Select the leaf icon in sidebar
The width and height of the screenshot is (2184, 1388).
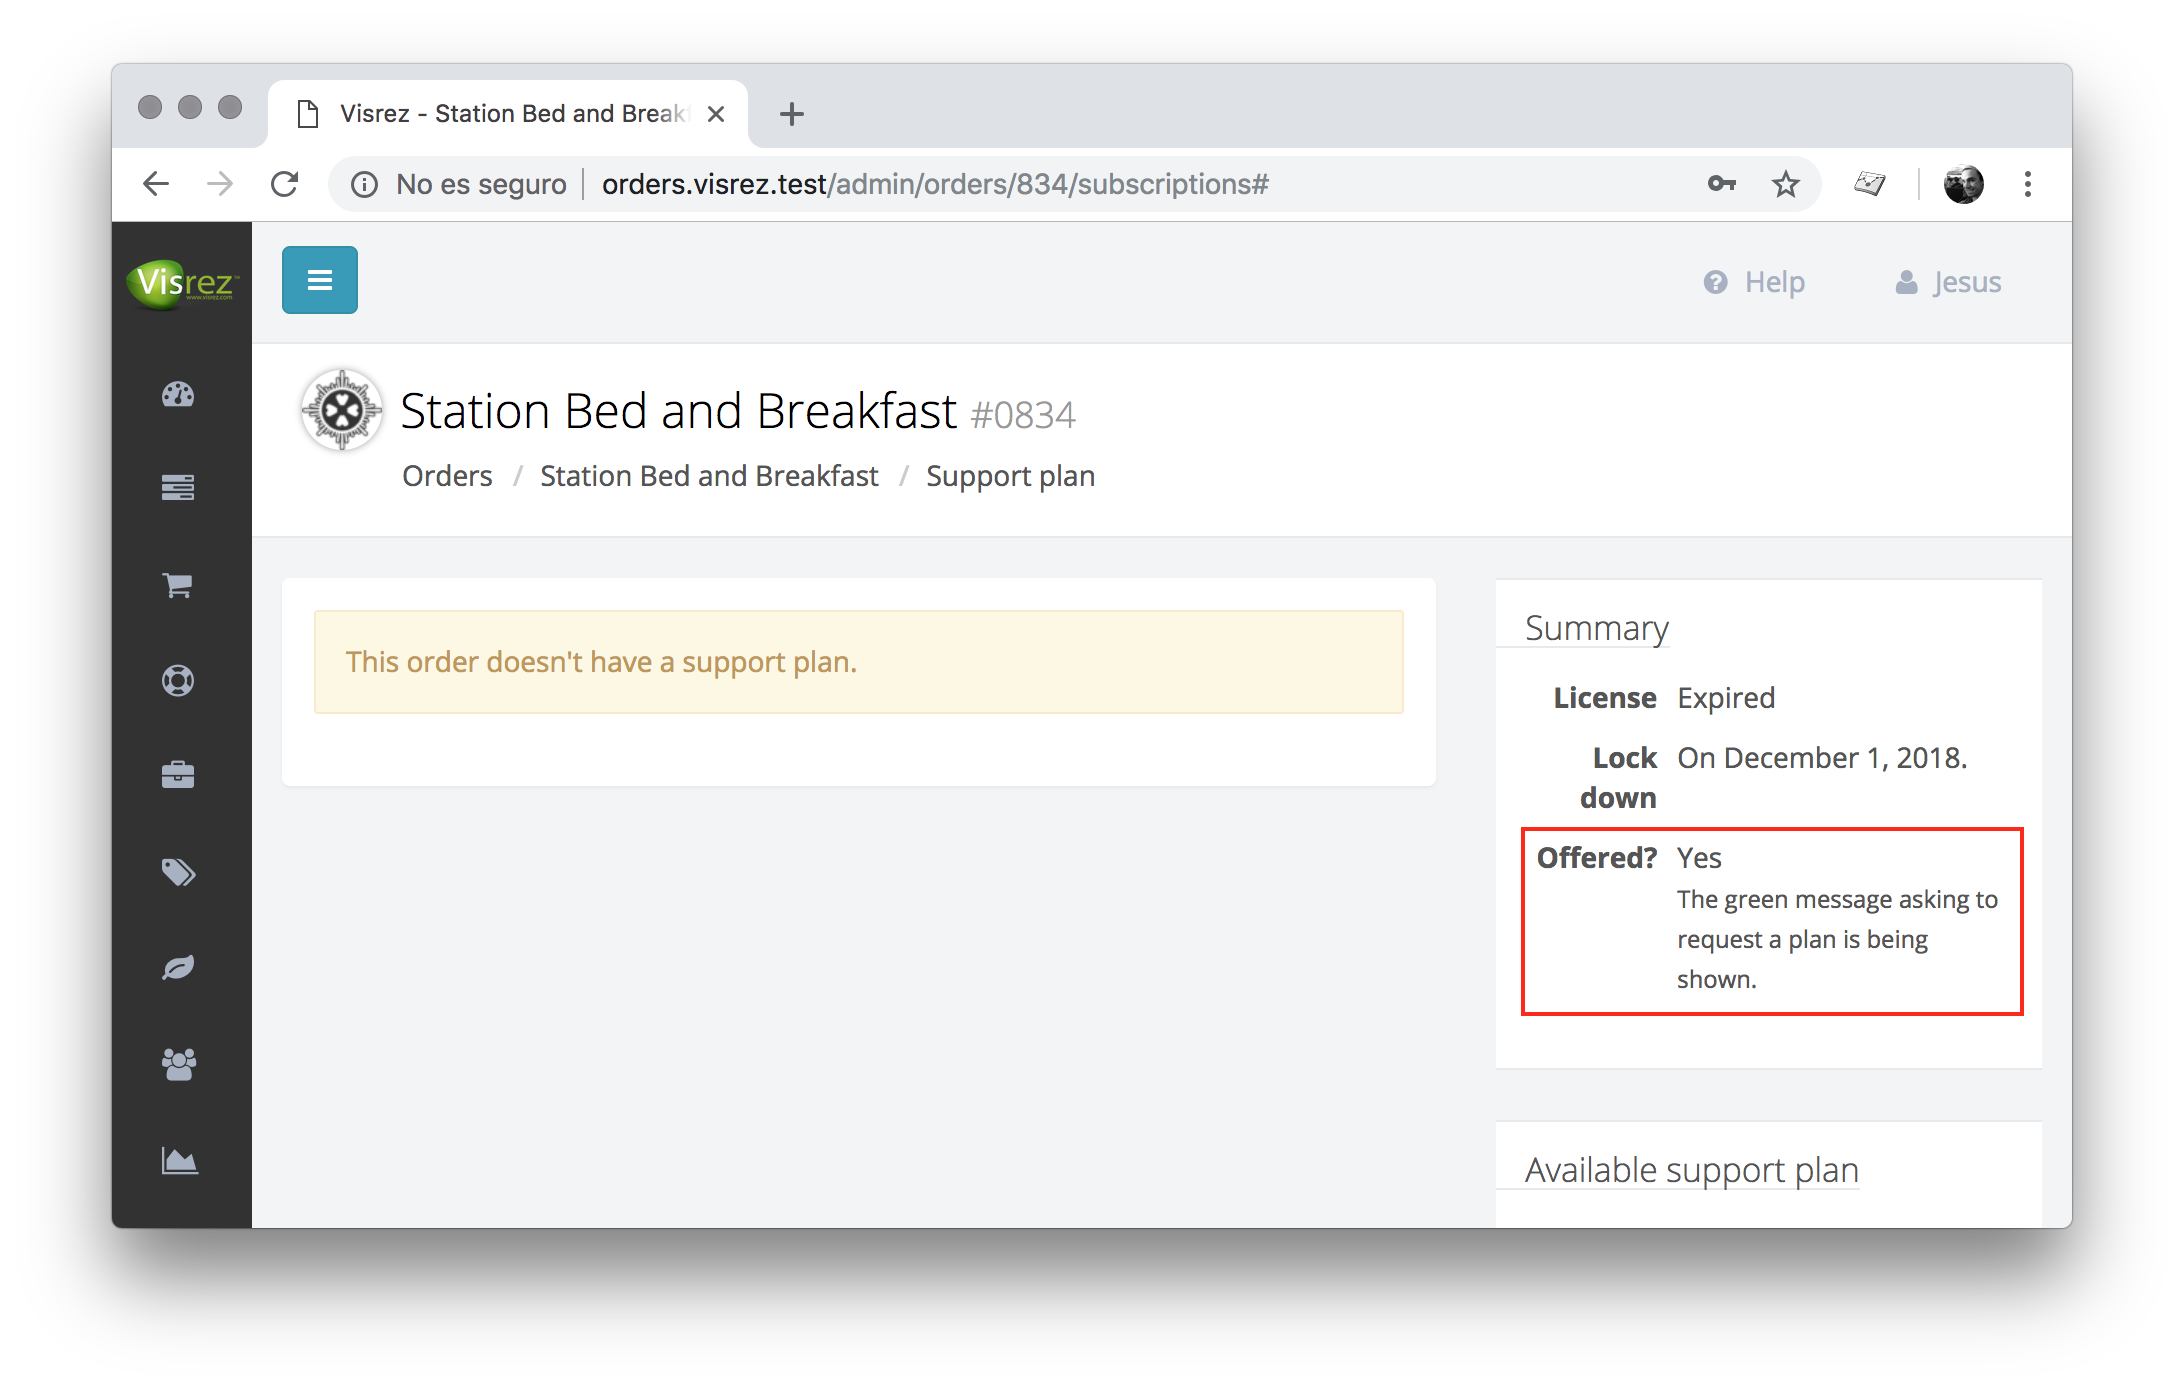[178, 967]
